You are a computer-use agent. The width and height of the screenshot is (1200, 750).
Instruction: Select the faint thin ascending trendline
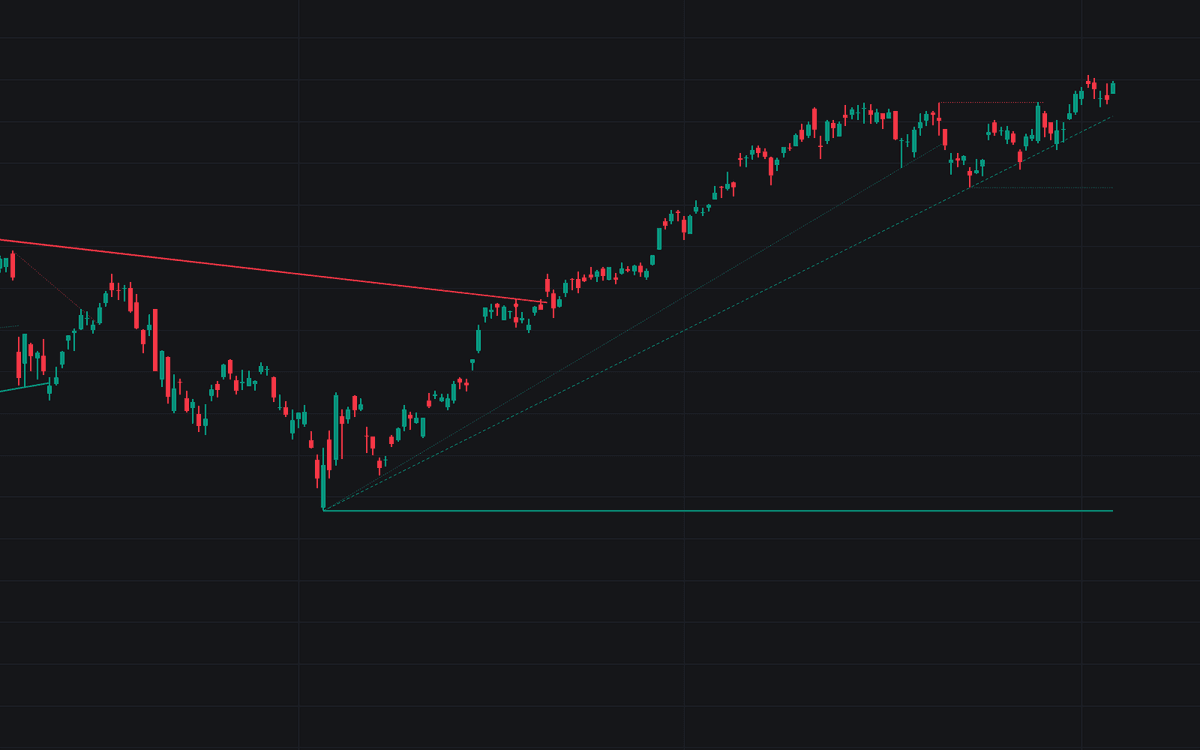click(632, 327)
